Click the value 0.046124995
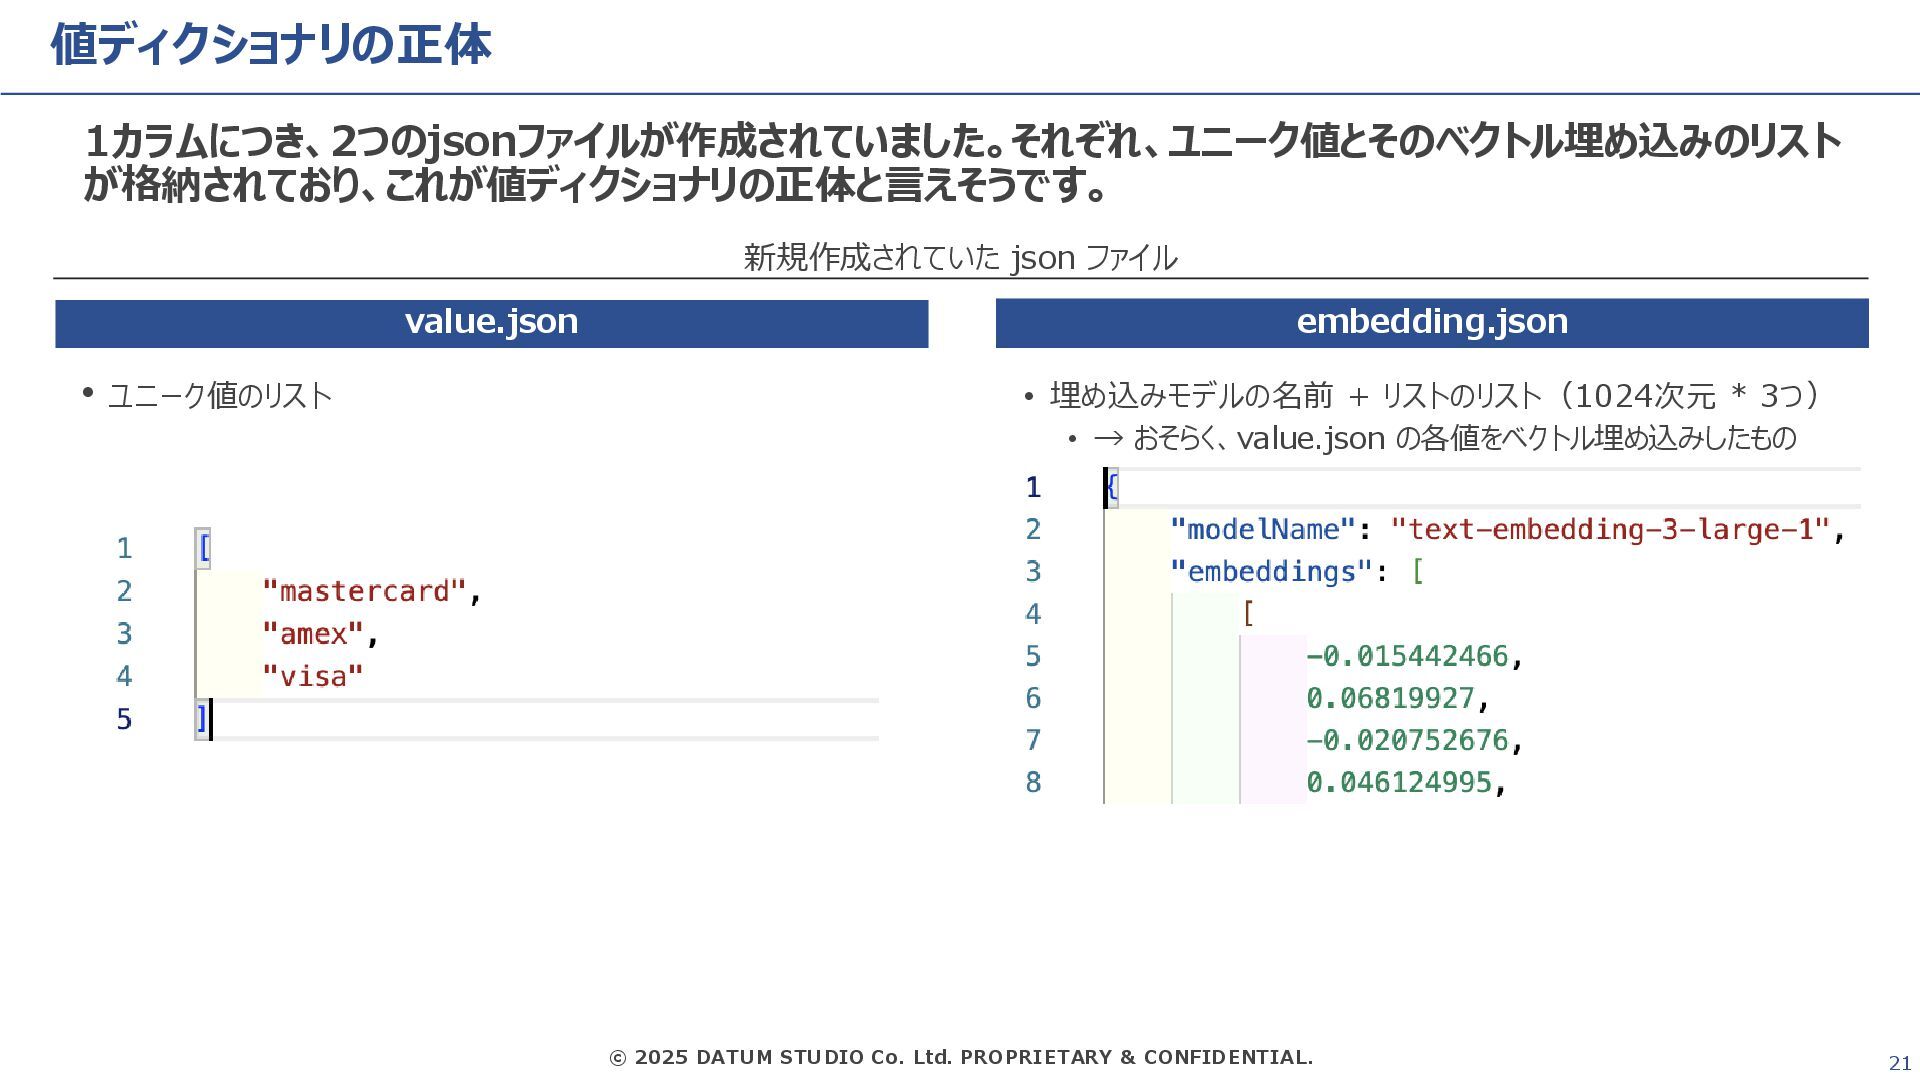The width and height of the screenshot is (1920, 1080). pos(1399,782)
